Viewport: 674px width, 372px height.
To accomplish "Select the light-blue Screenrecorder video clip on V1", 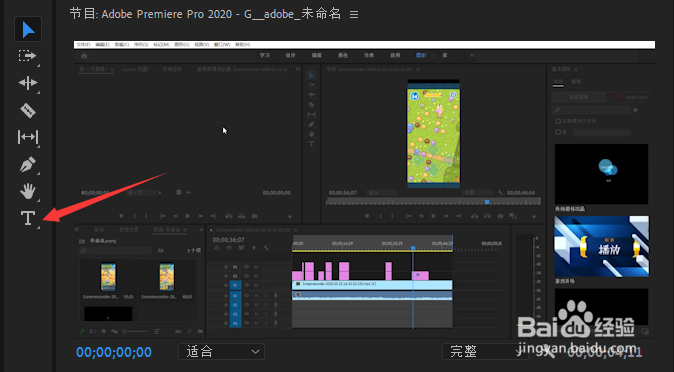I will click(x=372, y=285).
